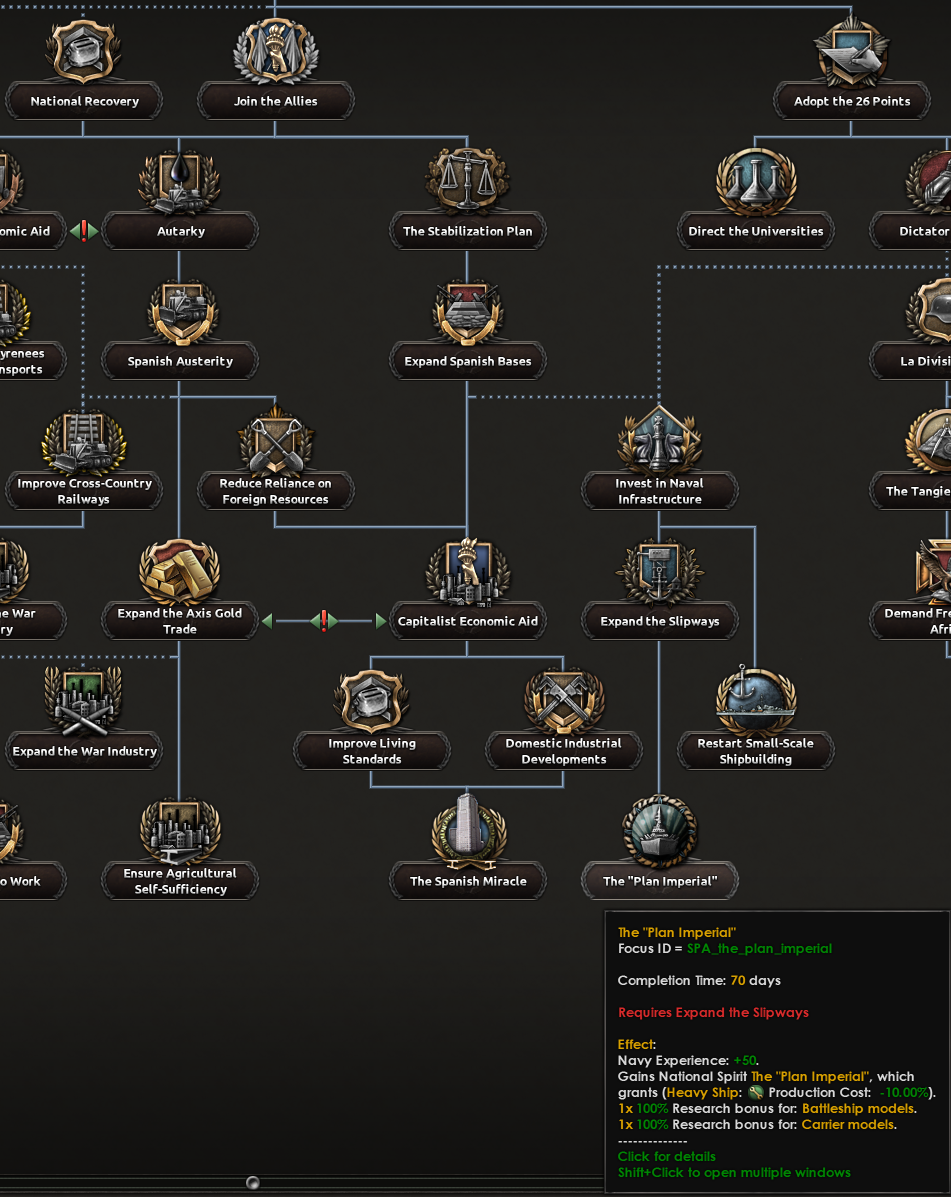Select the Adopt the 26 Points label
This screenshot has width=951, height=1197.
coord(852,101)
